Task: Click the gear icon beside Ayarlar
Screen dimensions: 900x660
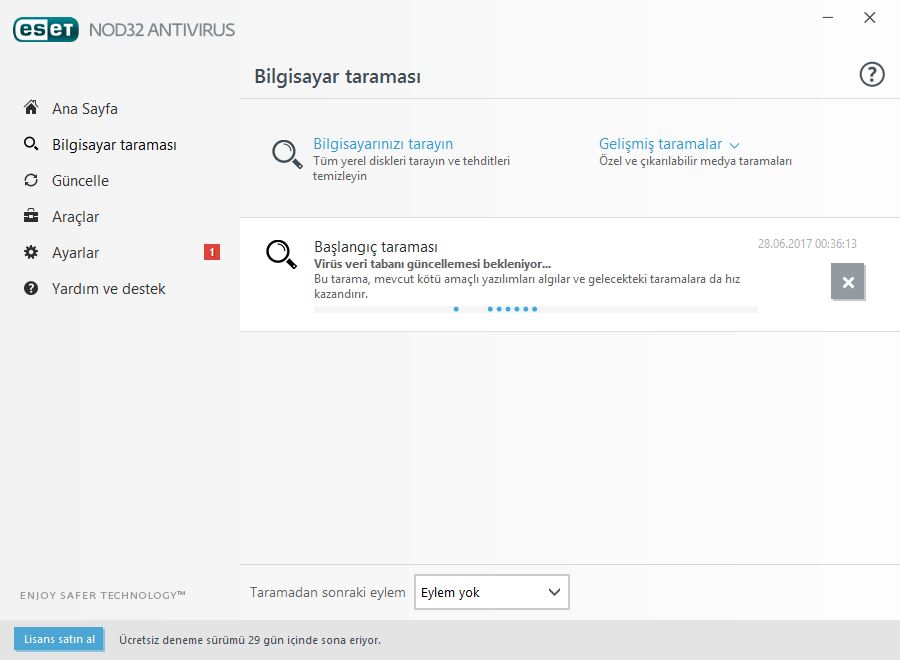Action: coord(31,252)
